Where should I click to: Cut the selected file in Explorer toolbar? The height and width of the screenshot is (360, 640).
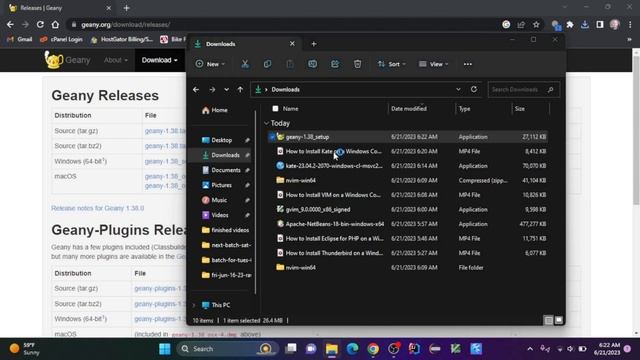click(x=245, y=64)
